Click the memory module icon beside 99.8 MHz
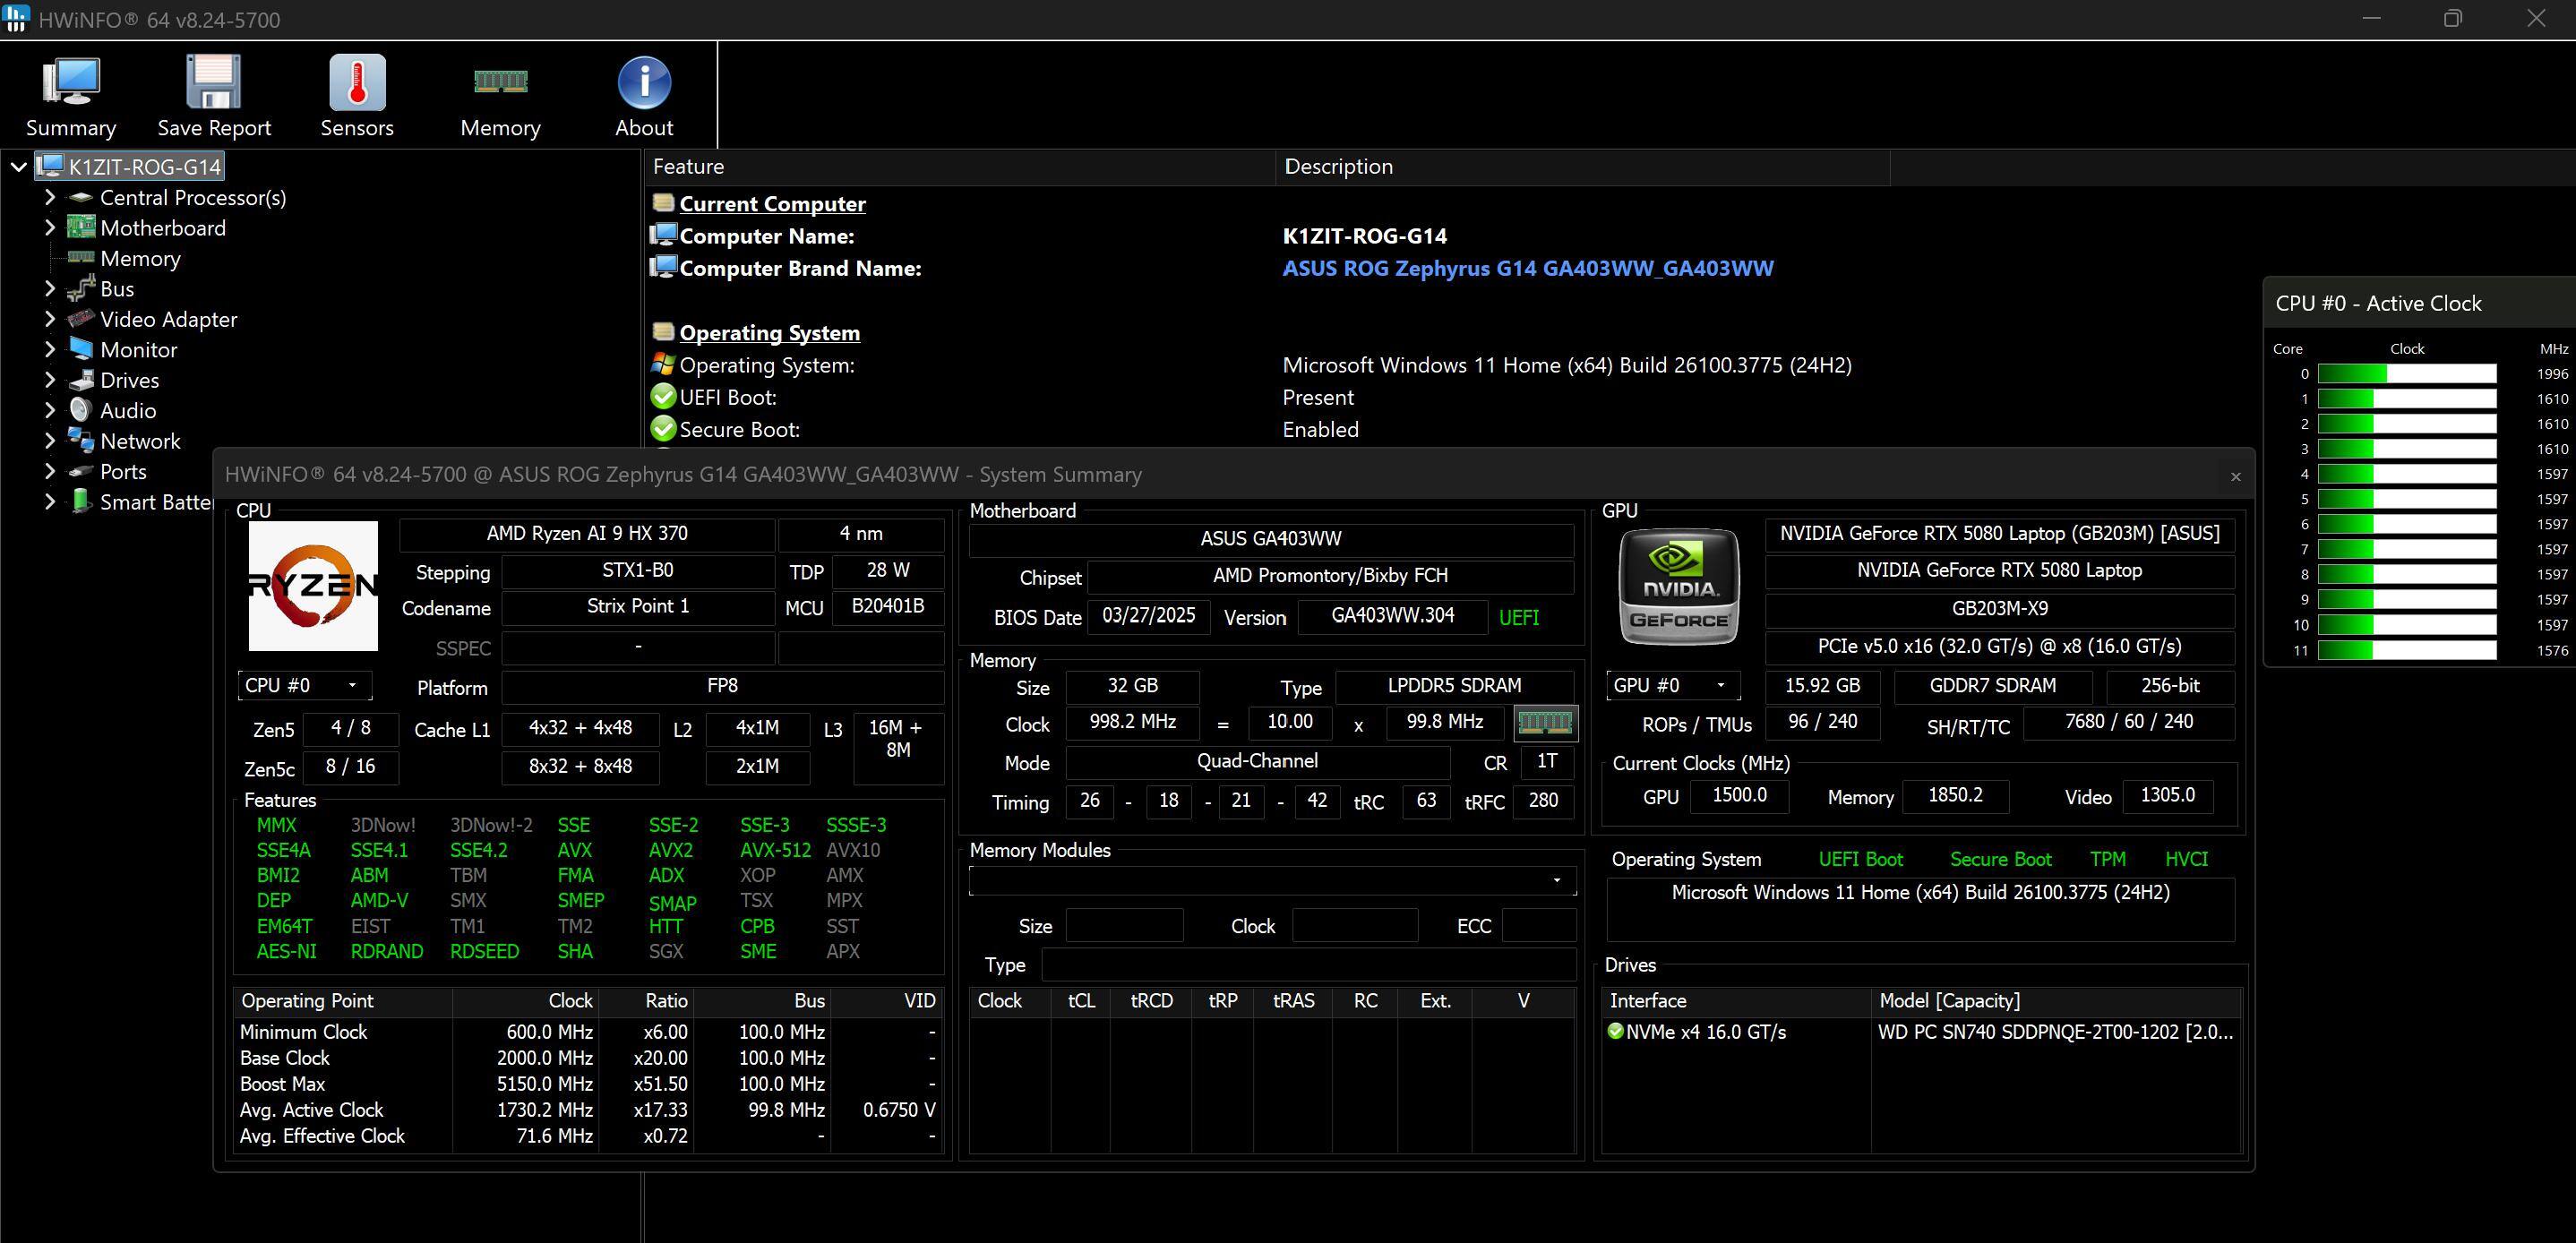Screen dimensions: 2576x1243 coord(1545,722)
